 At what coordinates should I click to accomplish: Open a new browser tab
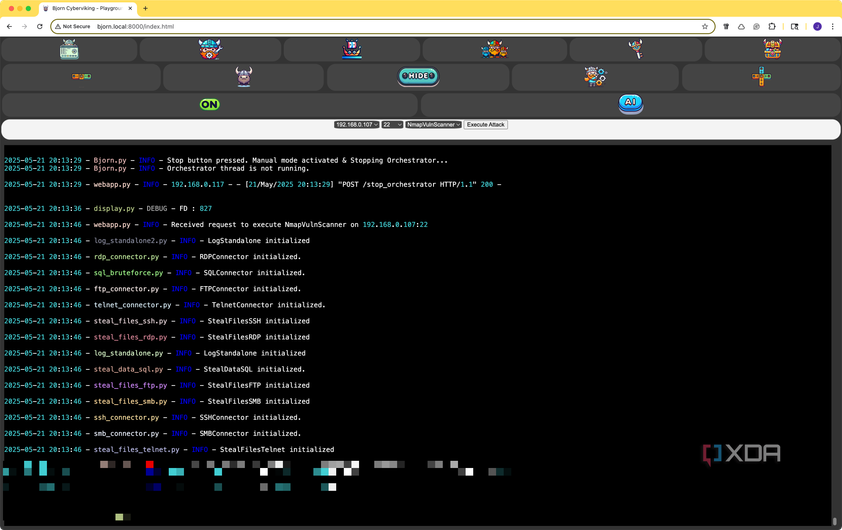(x=145, y=9)
